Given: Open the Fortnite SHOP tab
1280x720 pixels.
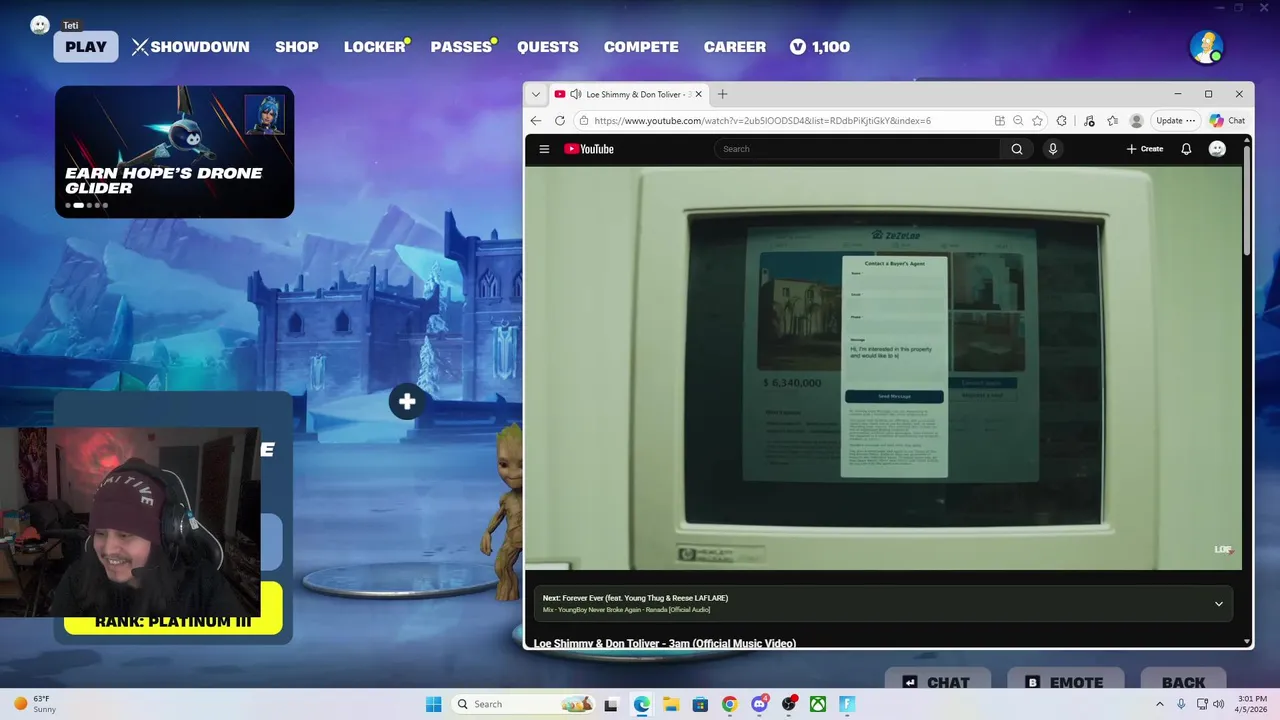Looking at the screenshot, I should pyautogui.click(x=297, y=47).
